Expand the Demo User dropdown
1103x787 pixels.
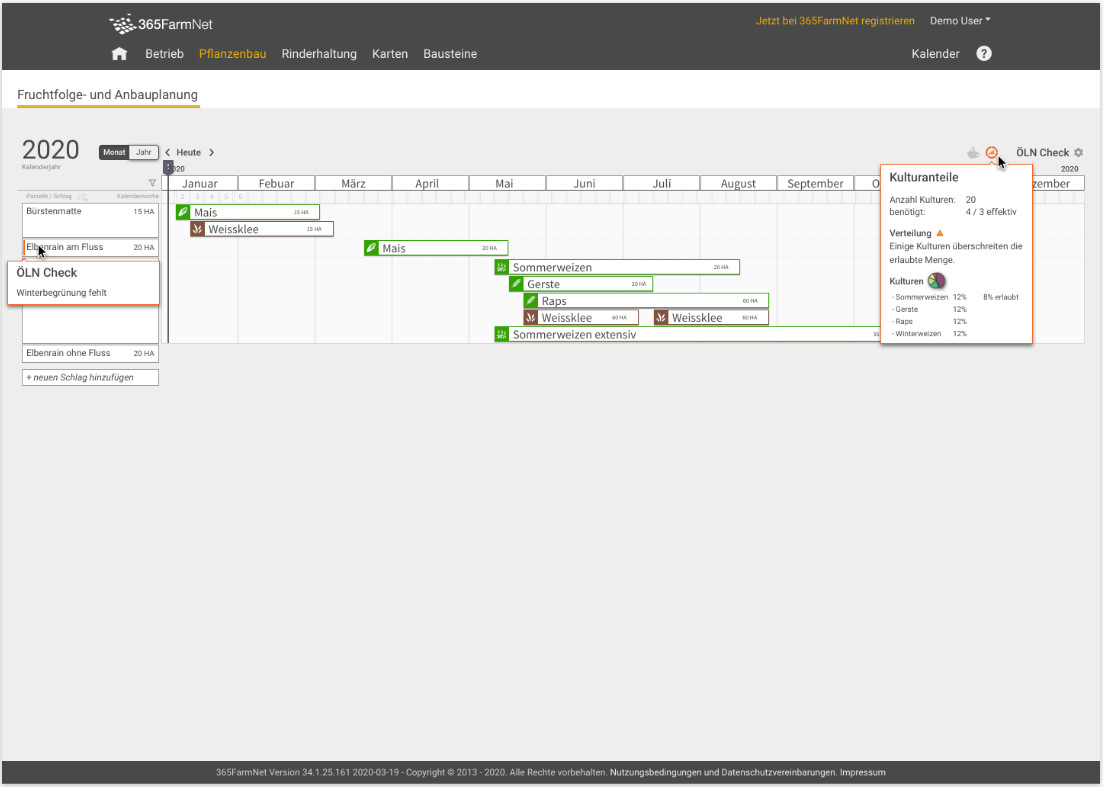(960, 21)
